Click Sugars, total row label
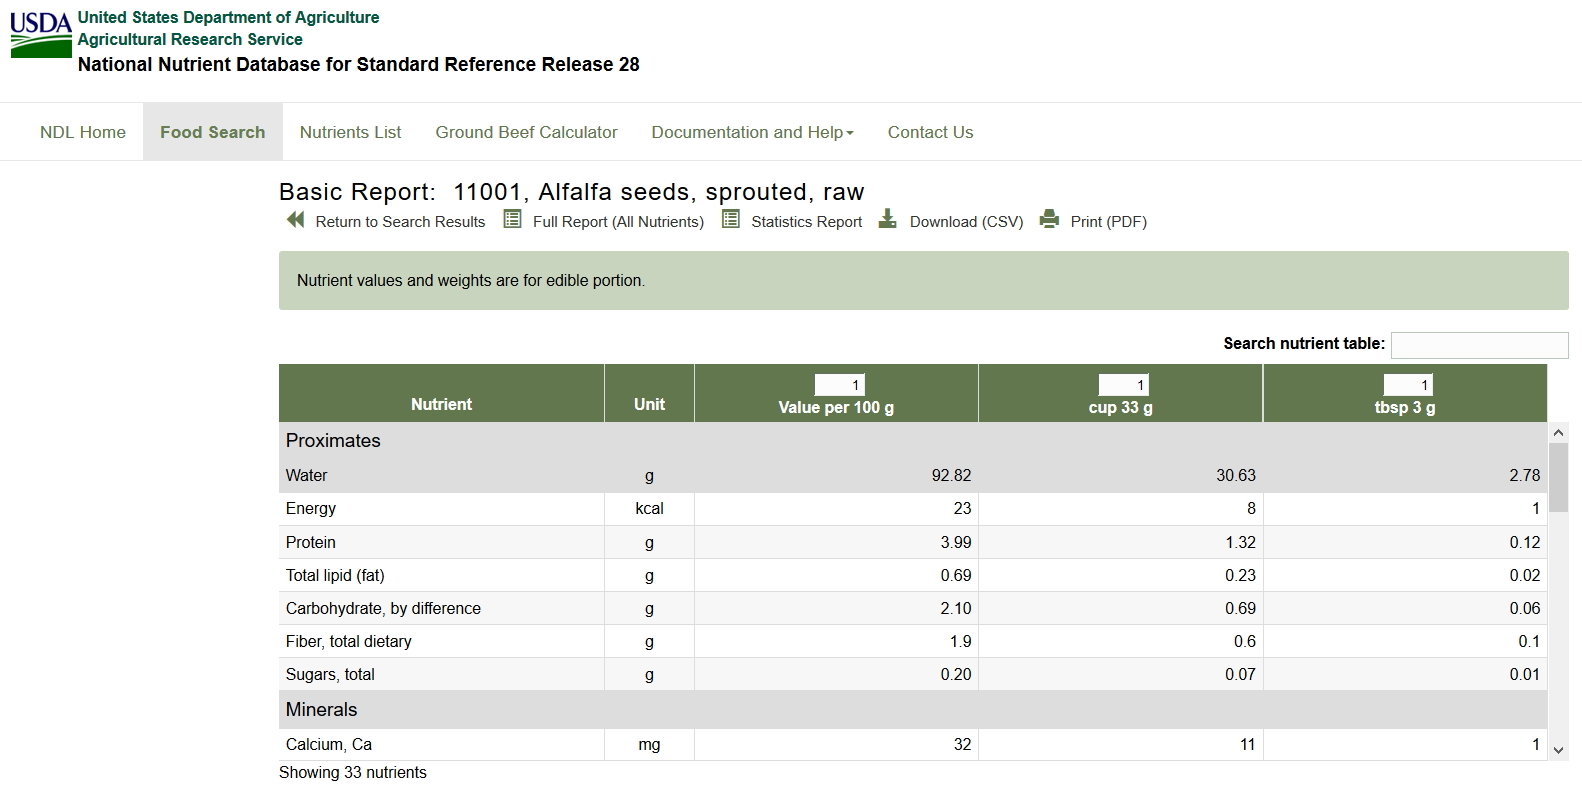Image resolution: width=1582 pixels, height=796 pixels. coord(330,674)
